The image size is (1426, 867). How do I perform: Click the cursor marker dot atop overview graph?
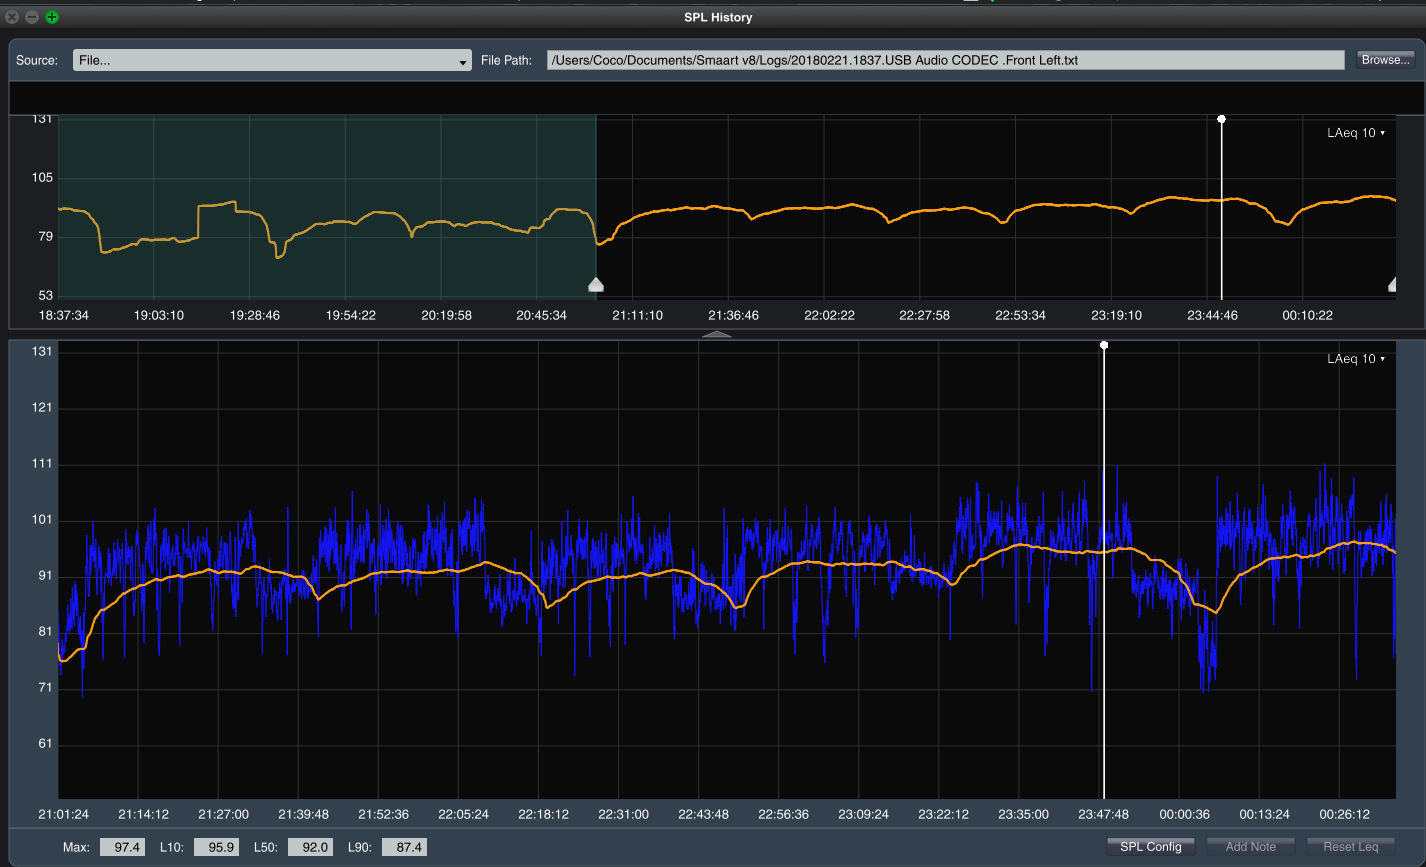pyautogui.click(x=1221, y=119)
